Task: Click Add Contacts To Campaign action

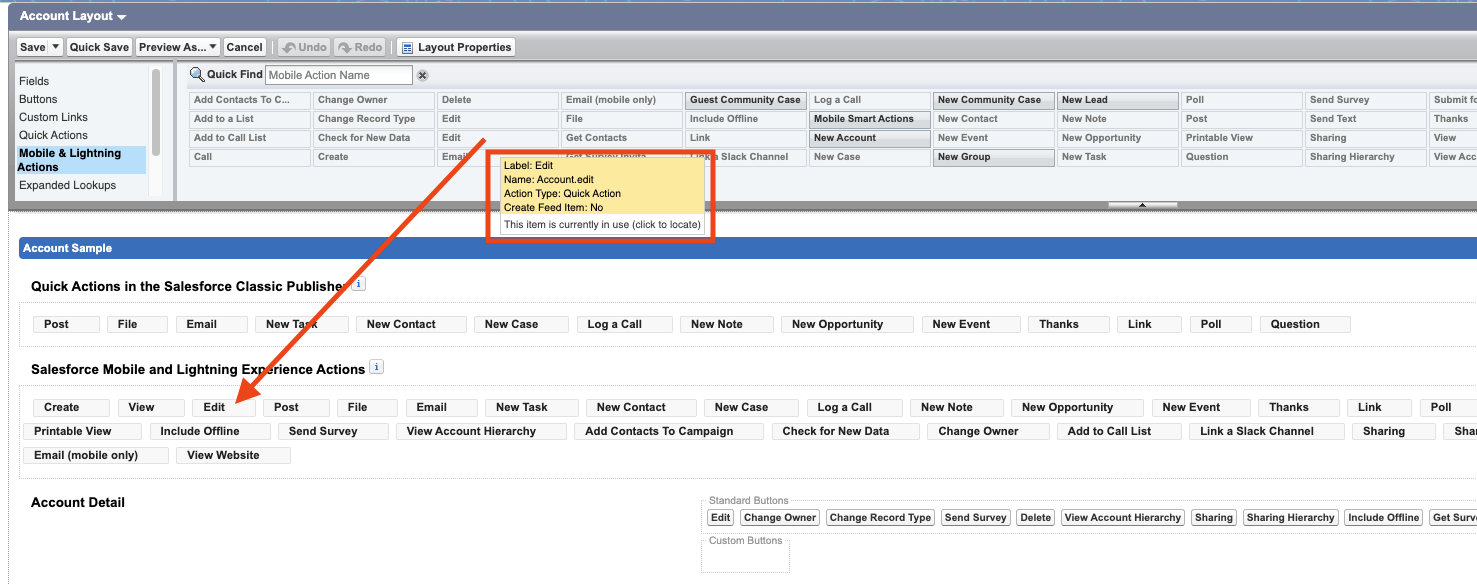Action: click(x=669, y=431)
